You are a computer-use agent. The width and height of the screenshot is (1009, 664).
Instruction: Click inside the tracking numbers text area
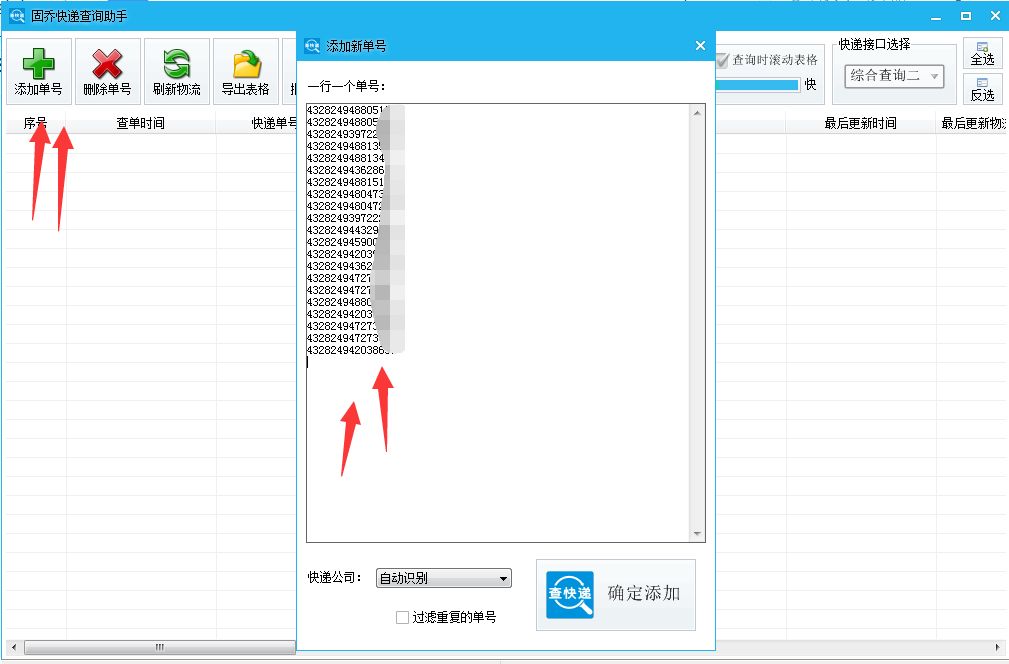pos(499,323)
